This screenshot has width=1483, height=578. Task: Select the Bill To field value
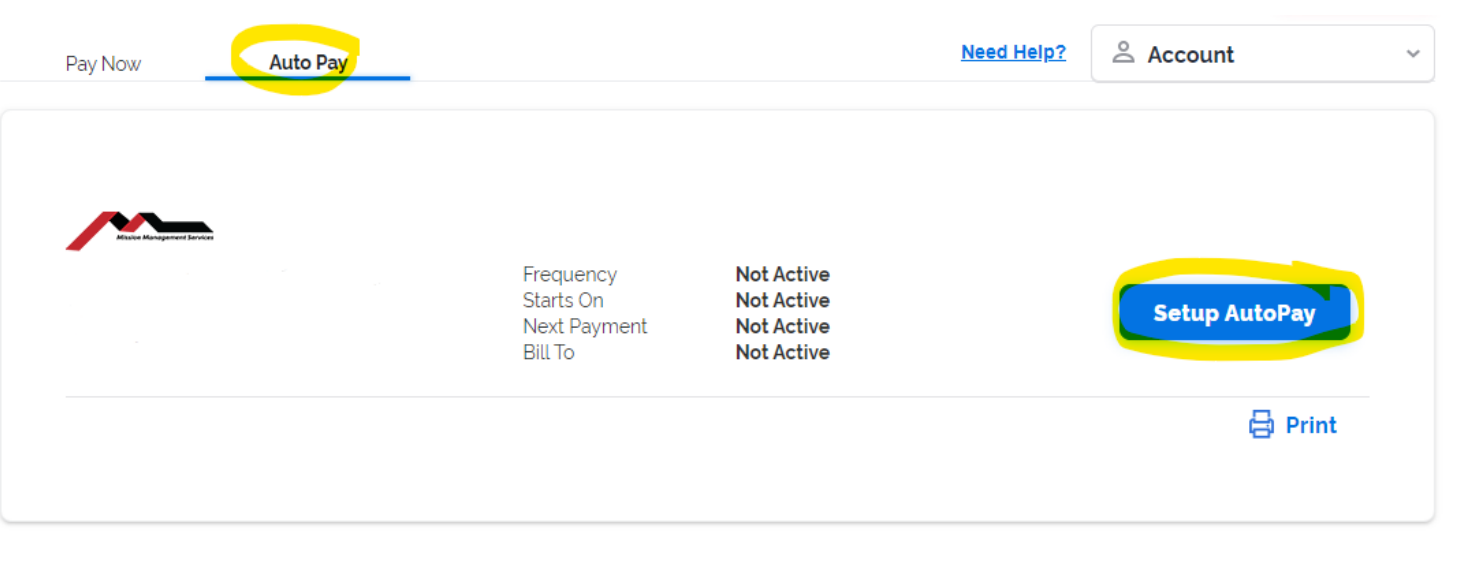click(782, 351)
